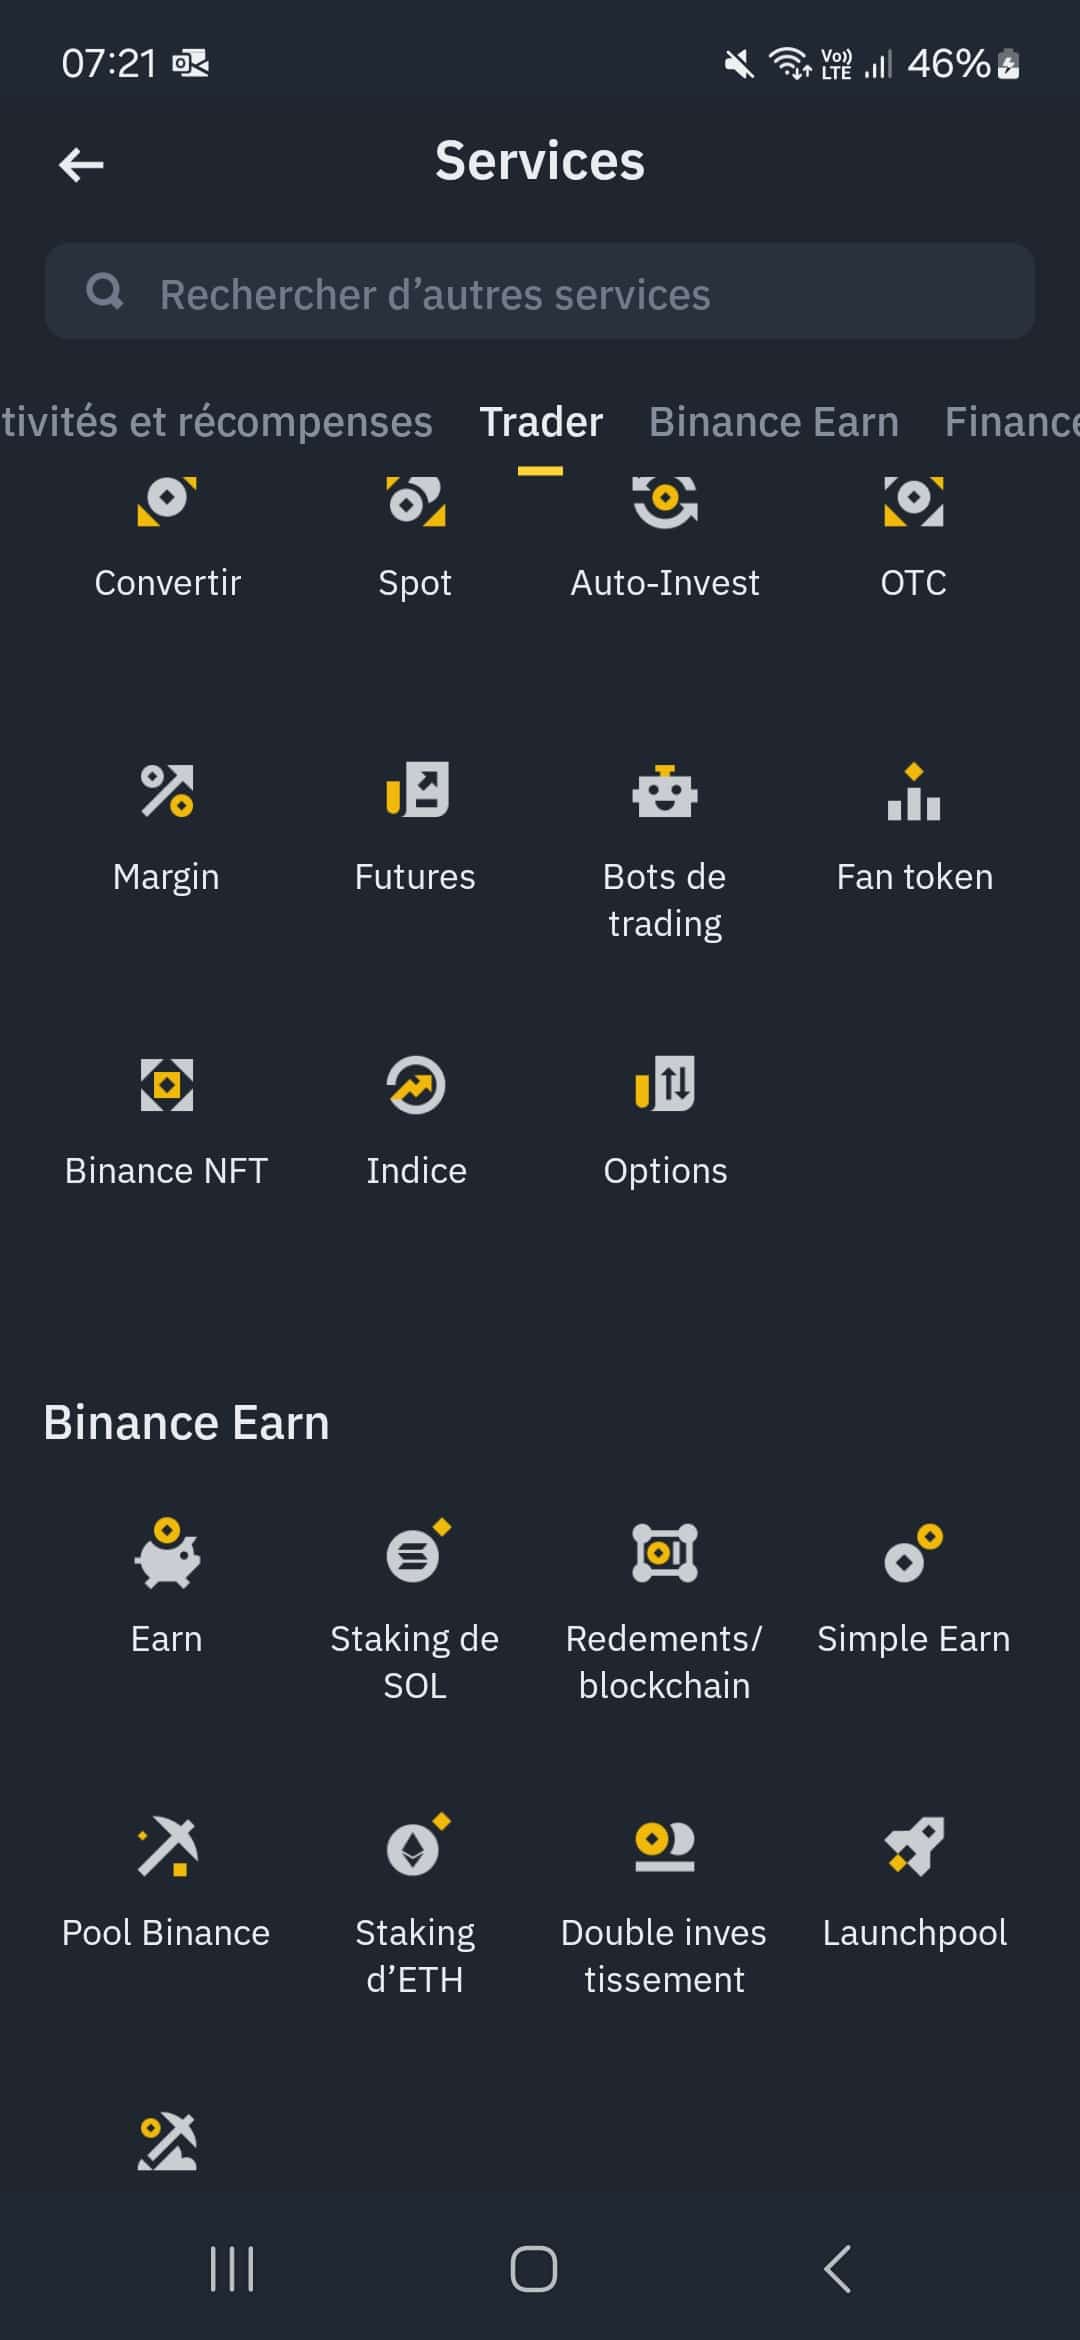Open Launchpool rocket icon

click(x=913, y=1846)
